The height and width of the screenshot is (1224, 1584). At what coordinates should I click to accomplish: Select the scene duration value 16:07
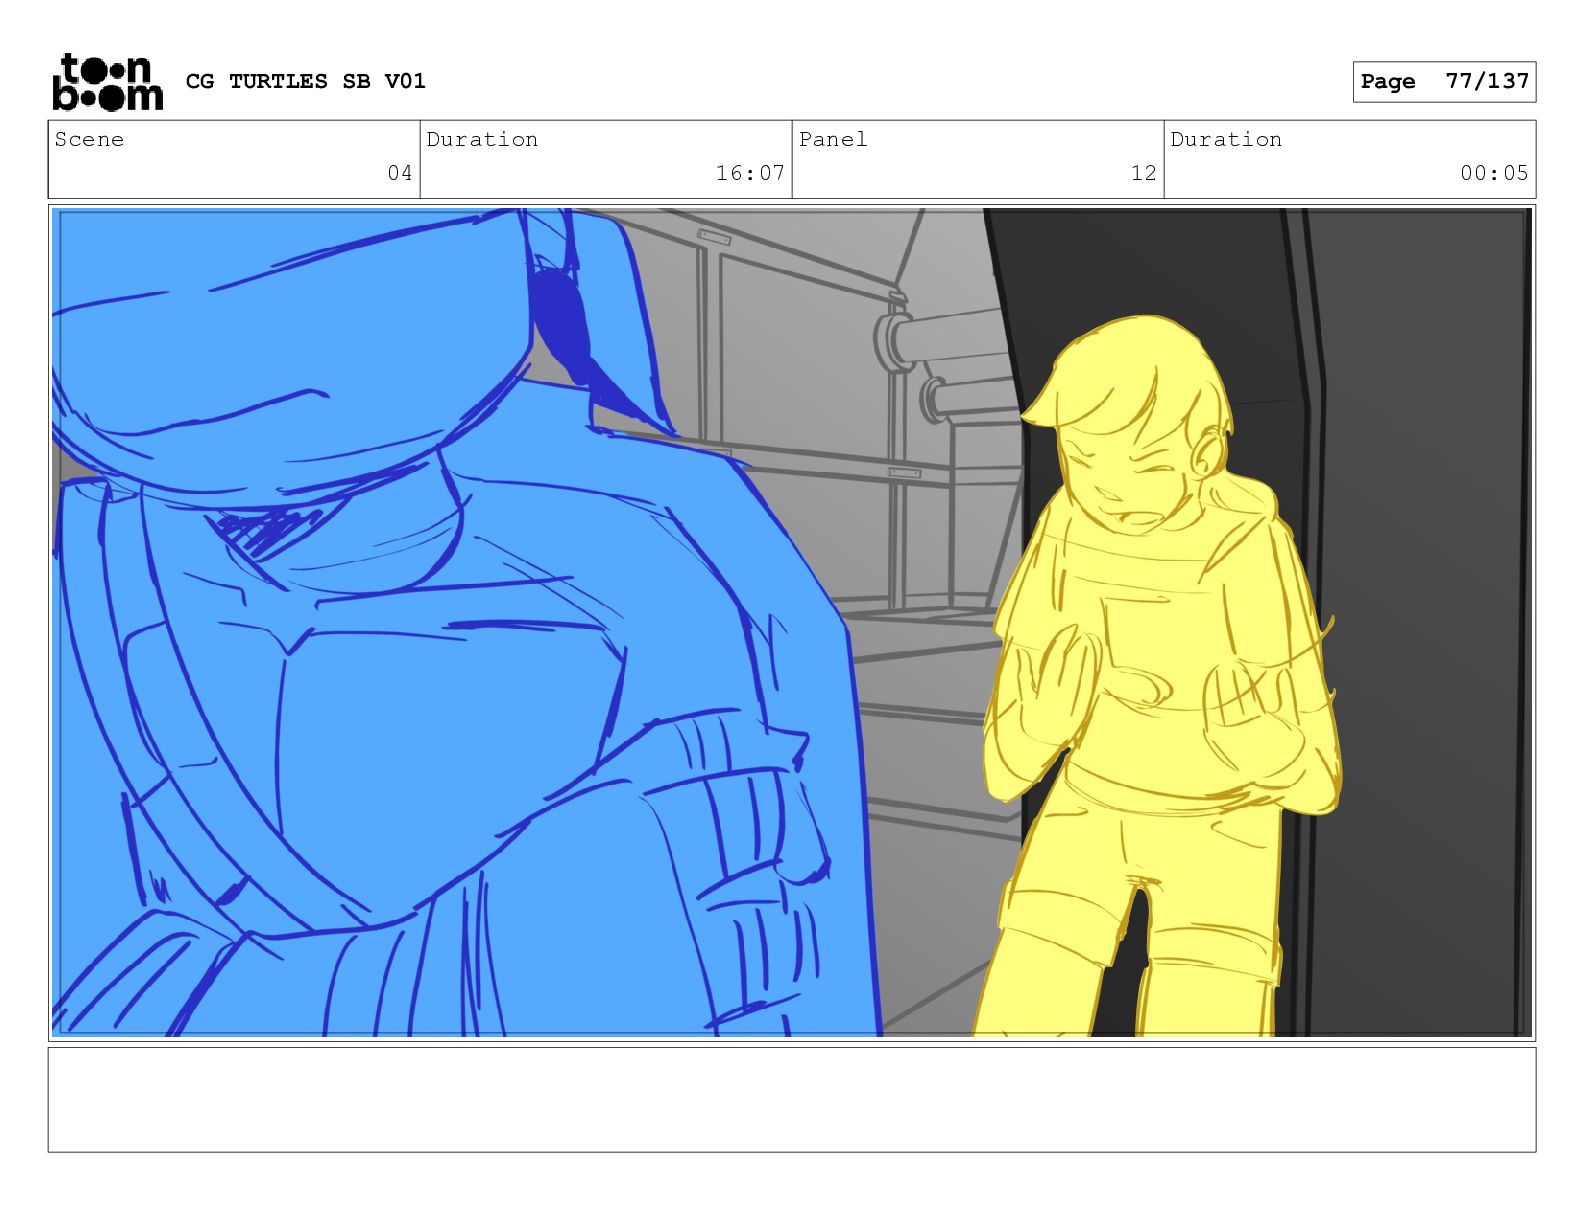(x=750, y=173)
